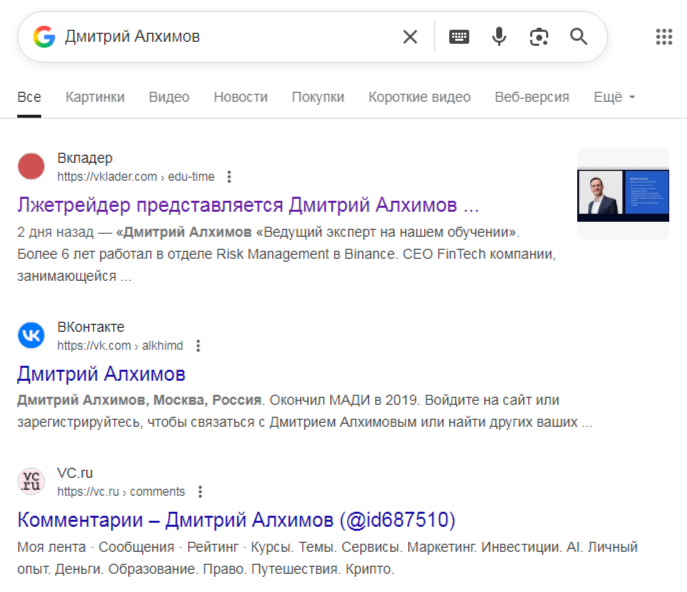Screen dimensions: 687x592
Task: Open the on-screen keyboard input tool
Action: (x=459, y=37)
